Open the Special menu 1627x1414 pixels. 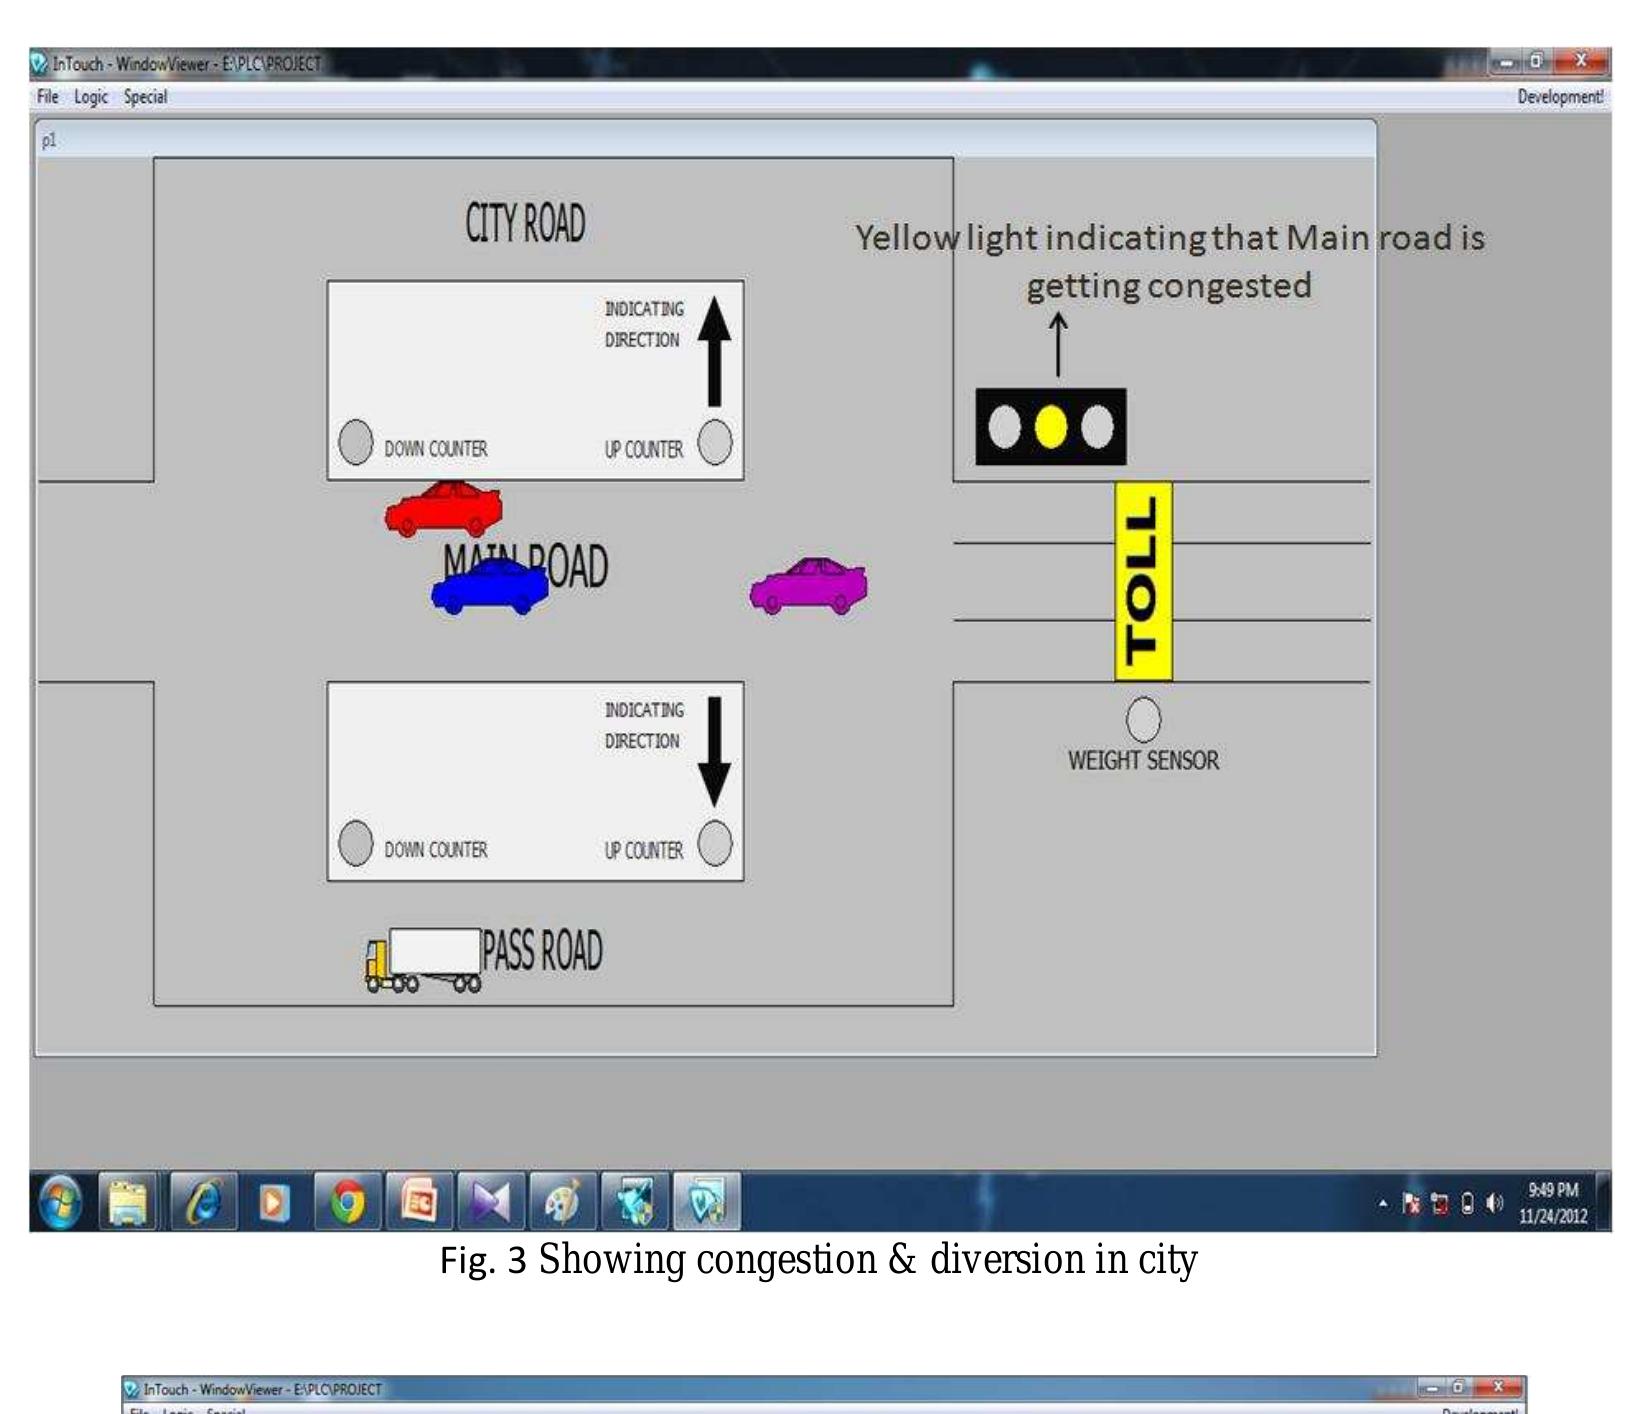(145, 97)
